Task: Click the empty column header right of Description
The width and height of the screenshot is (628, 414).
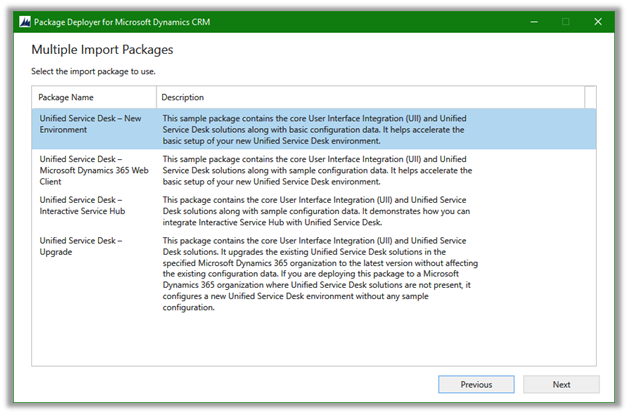Action: pos(591,97)
